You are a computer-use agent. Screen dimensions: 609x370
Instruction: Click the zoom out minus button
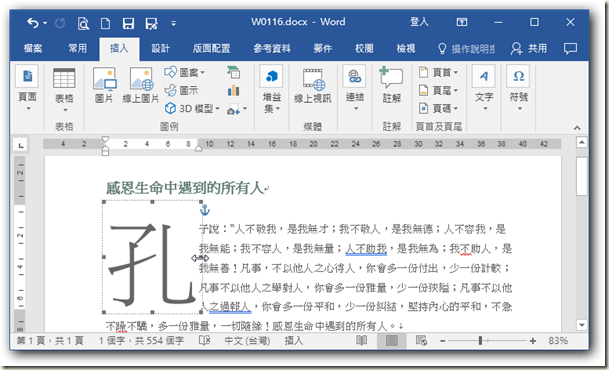[442, 341]
